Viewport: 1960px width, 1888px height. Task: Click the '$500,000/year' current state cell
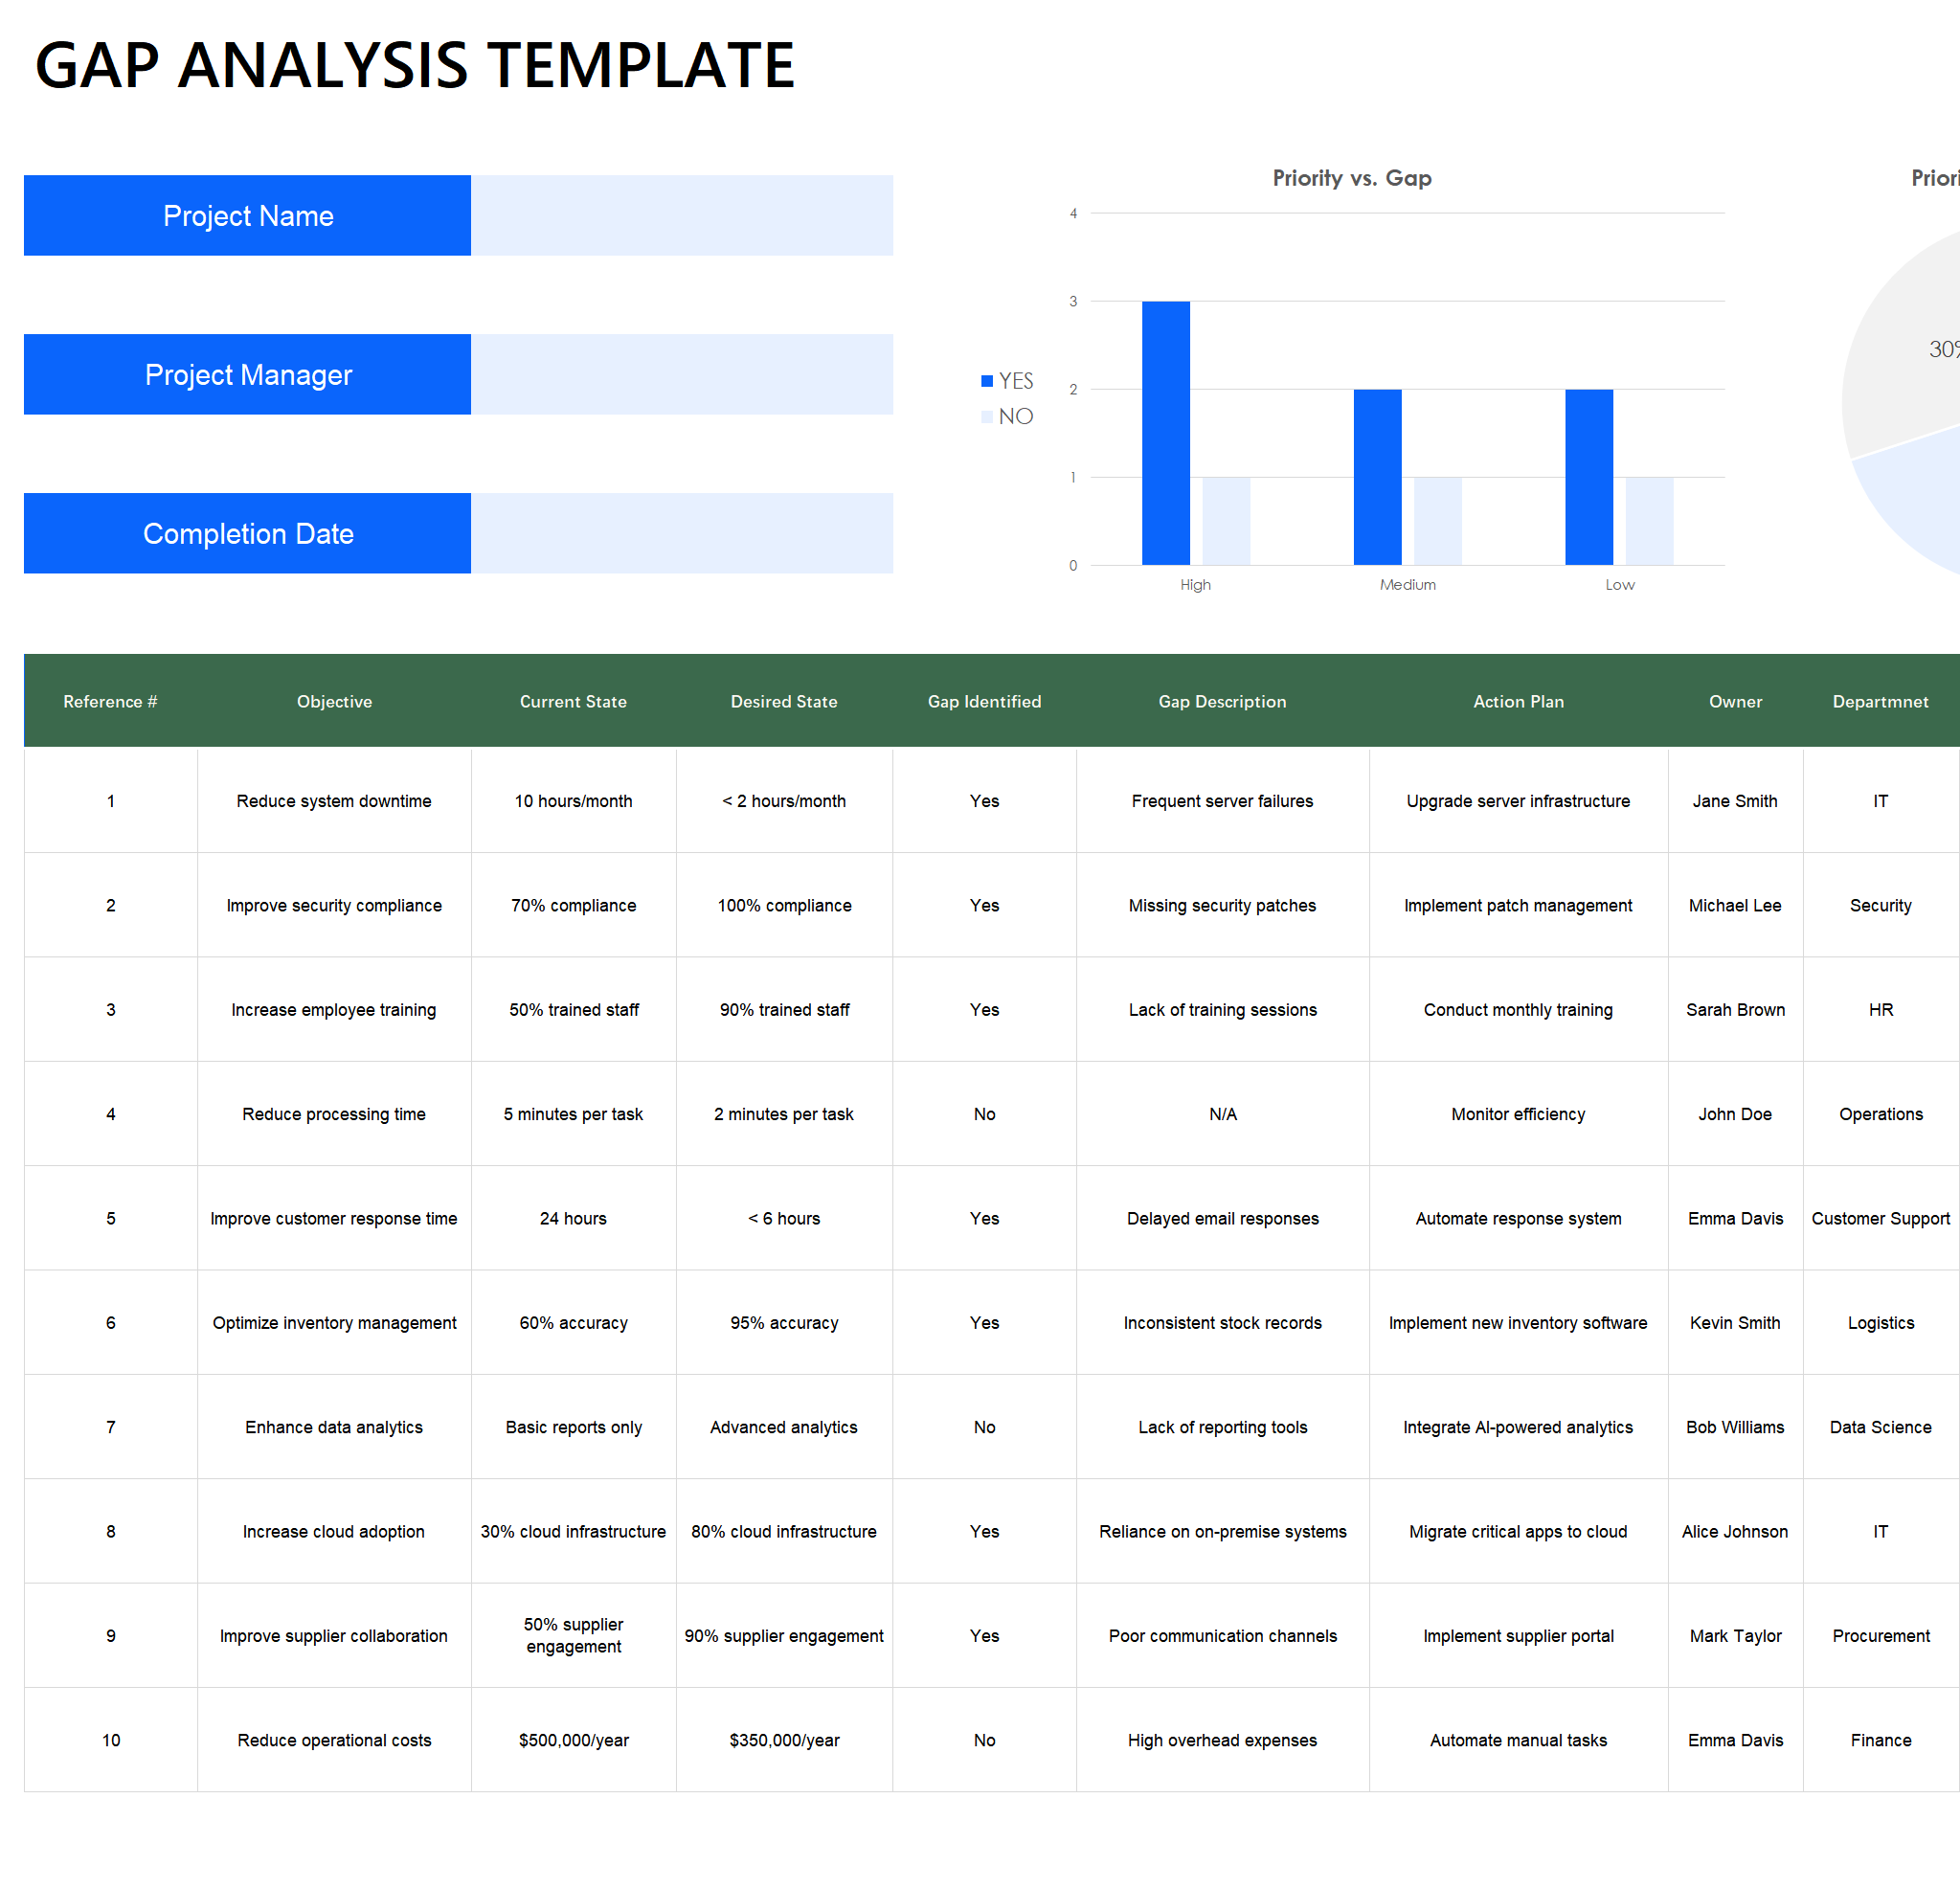(x=573, y=1739)
